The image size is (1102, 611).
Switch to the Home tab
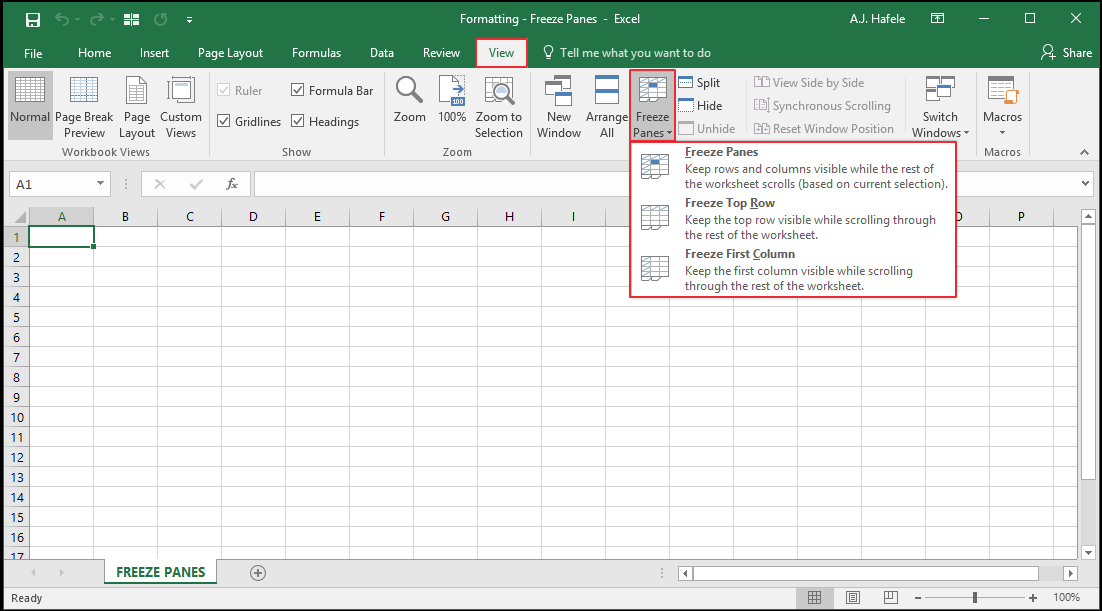(x=94, y=53)
